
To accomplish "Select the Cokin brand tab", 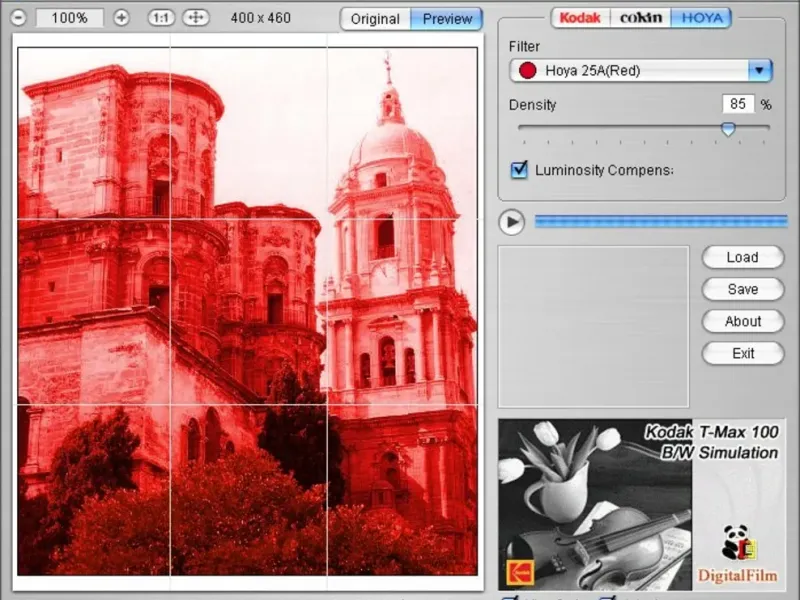I will (x=640, y=18).
